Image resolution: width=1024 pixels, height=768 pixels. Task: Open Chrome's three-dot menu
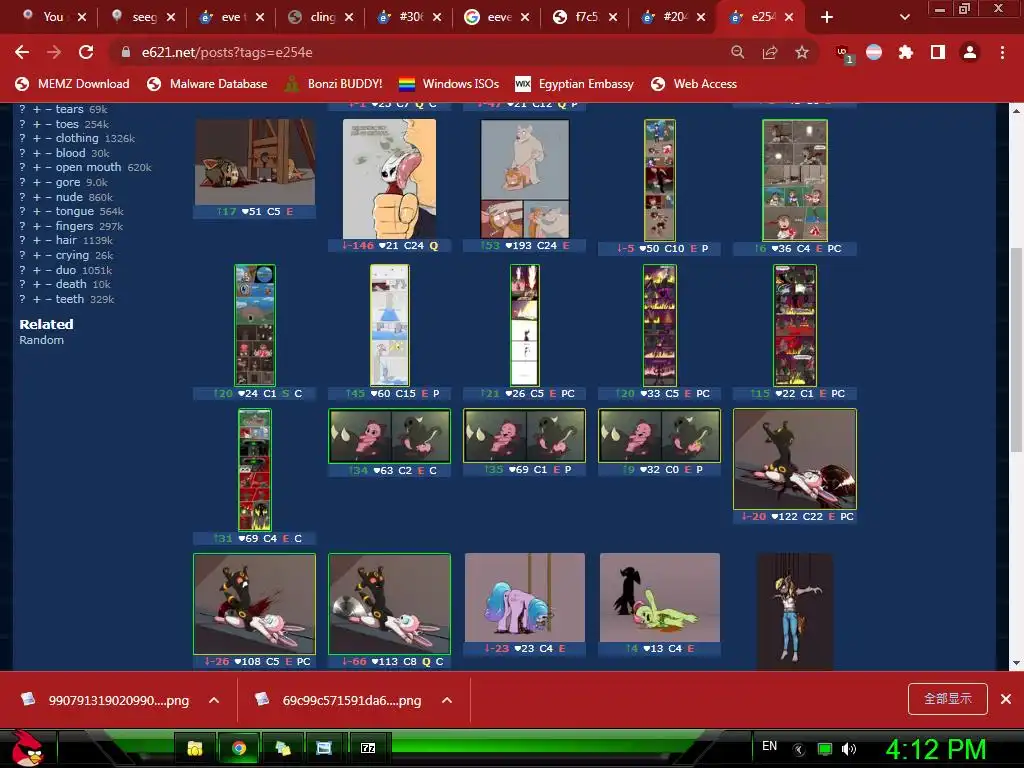click(1002, 52)
